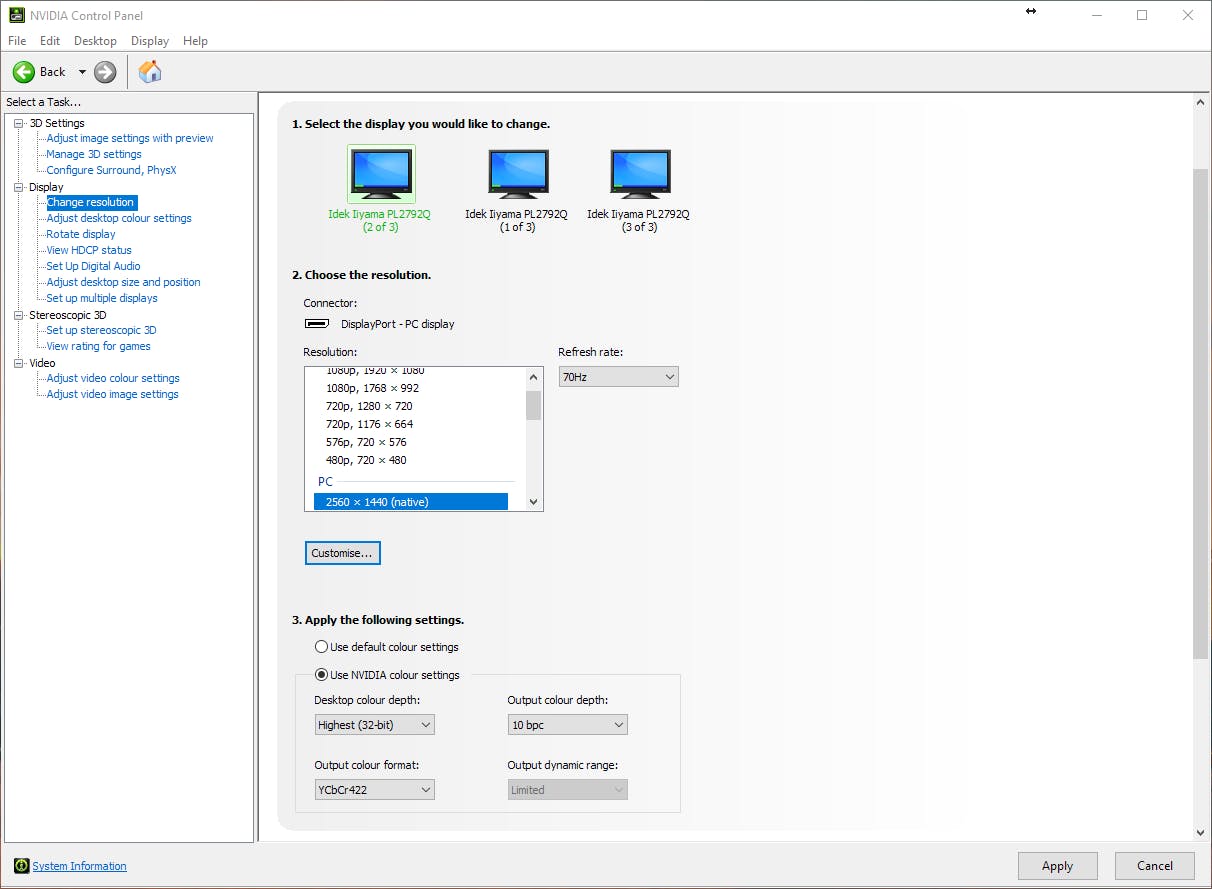
Task: Open the Refresh rate 70Hz dropdown
Action: tap(618, 377)
